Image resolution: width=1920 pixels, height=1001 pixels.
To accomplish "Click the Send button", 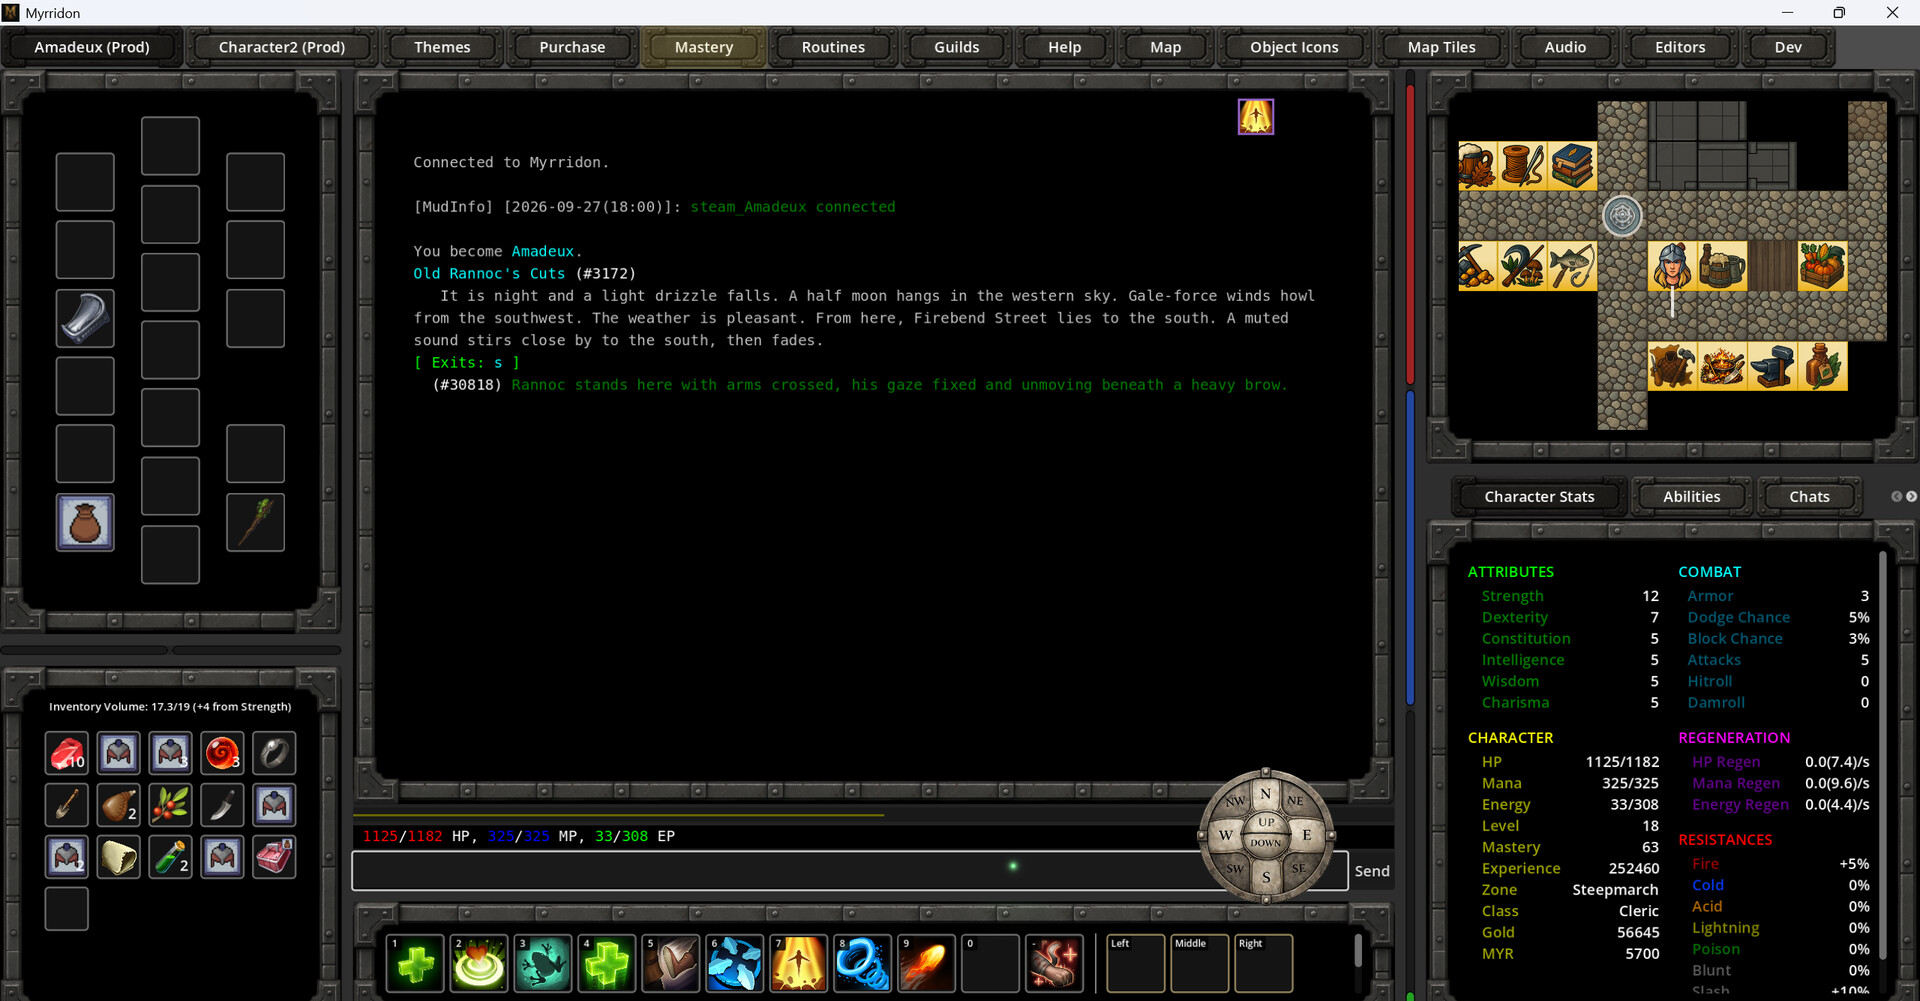I will [x=1372, y=871].
